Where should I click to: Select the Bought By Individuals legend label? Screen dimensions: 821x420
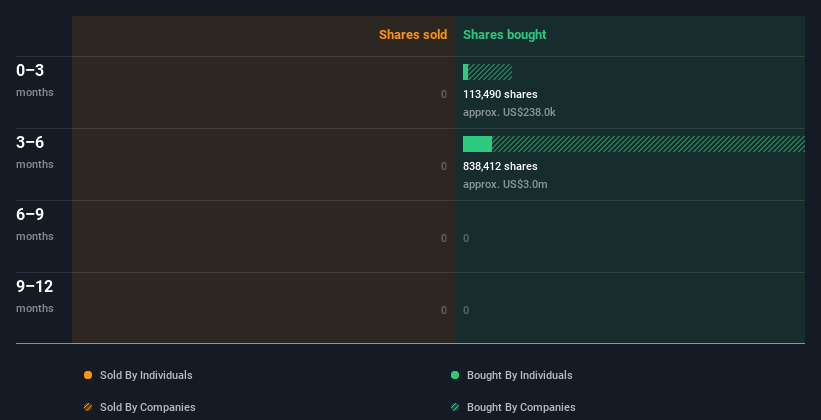pyautogui.click(x=519, y=375)
